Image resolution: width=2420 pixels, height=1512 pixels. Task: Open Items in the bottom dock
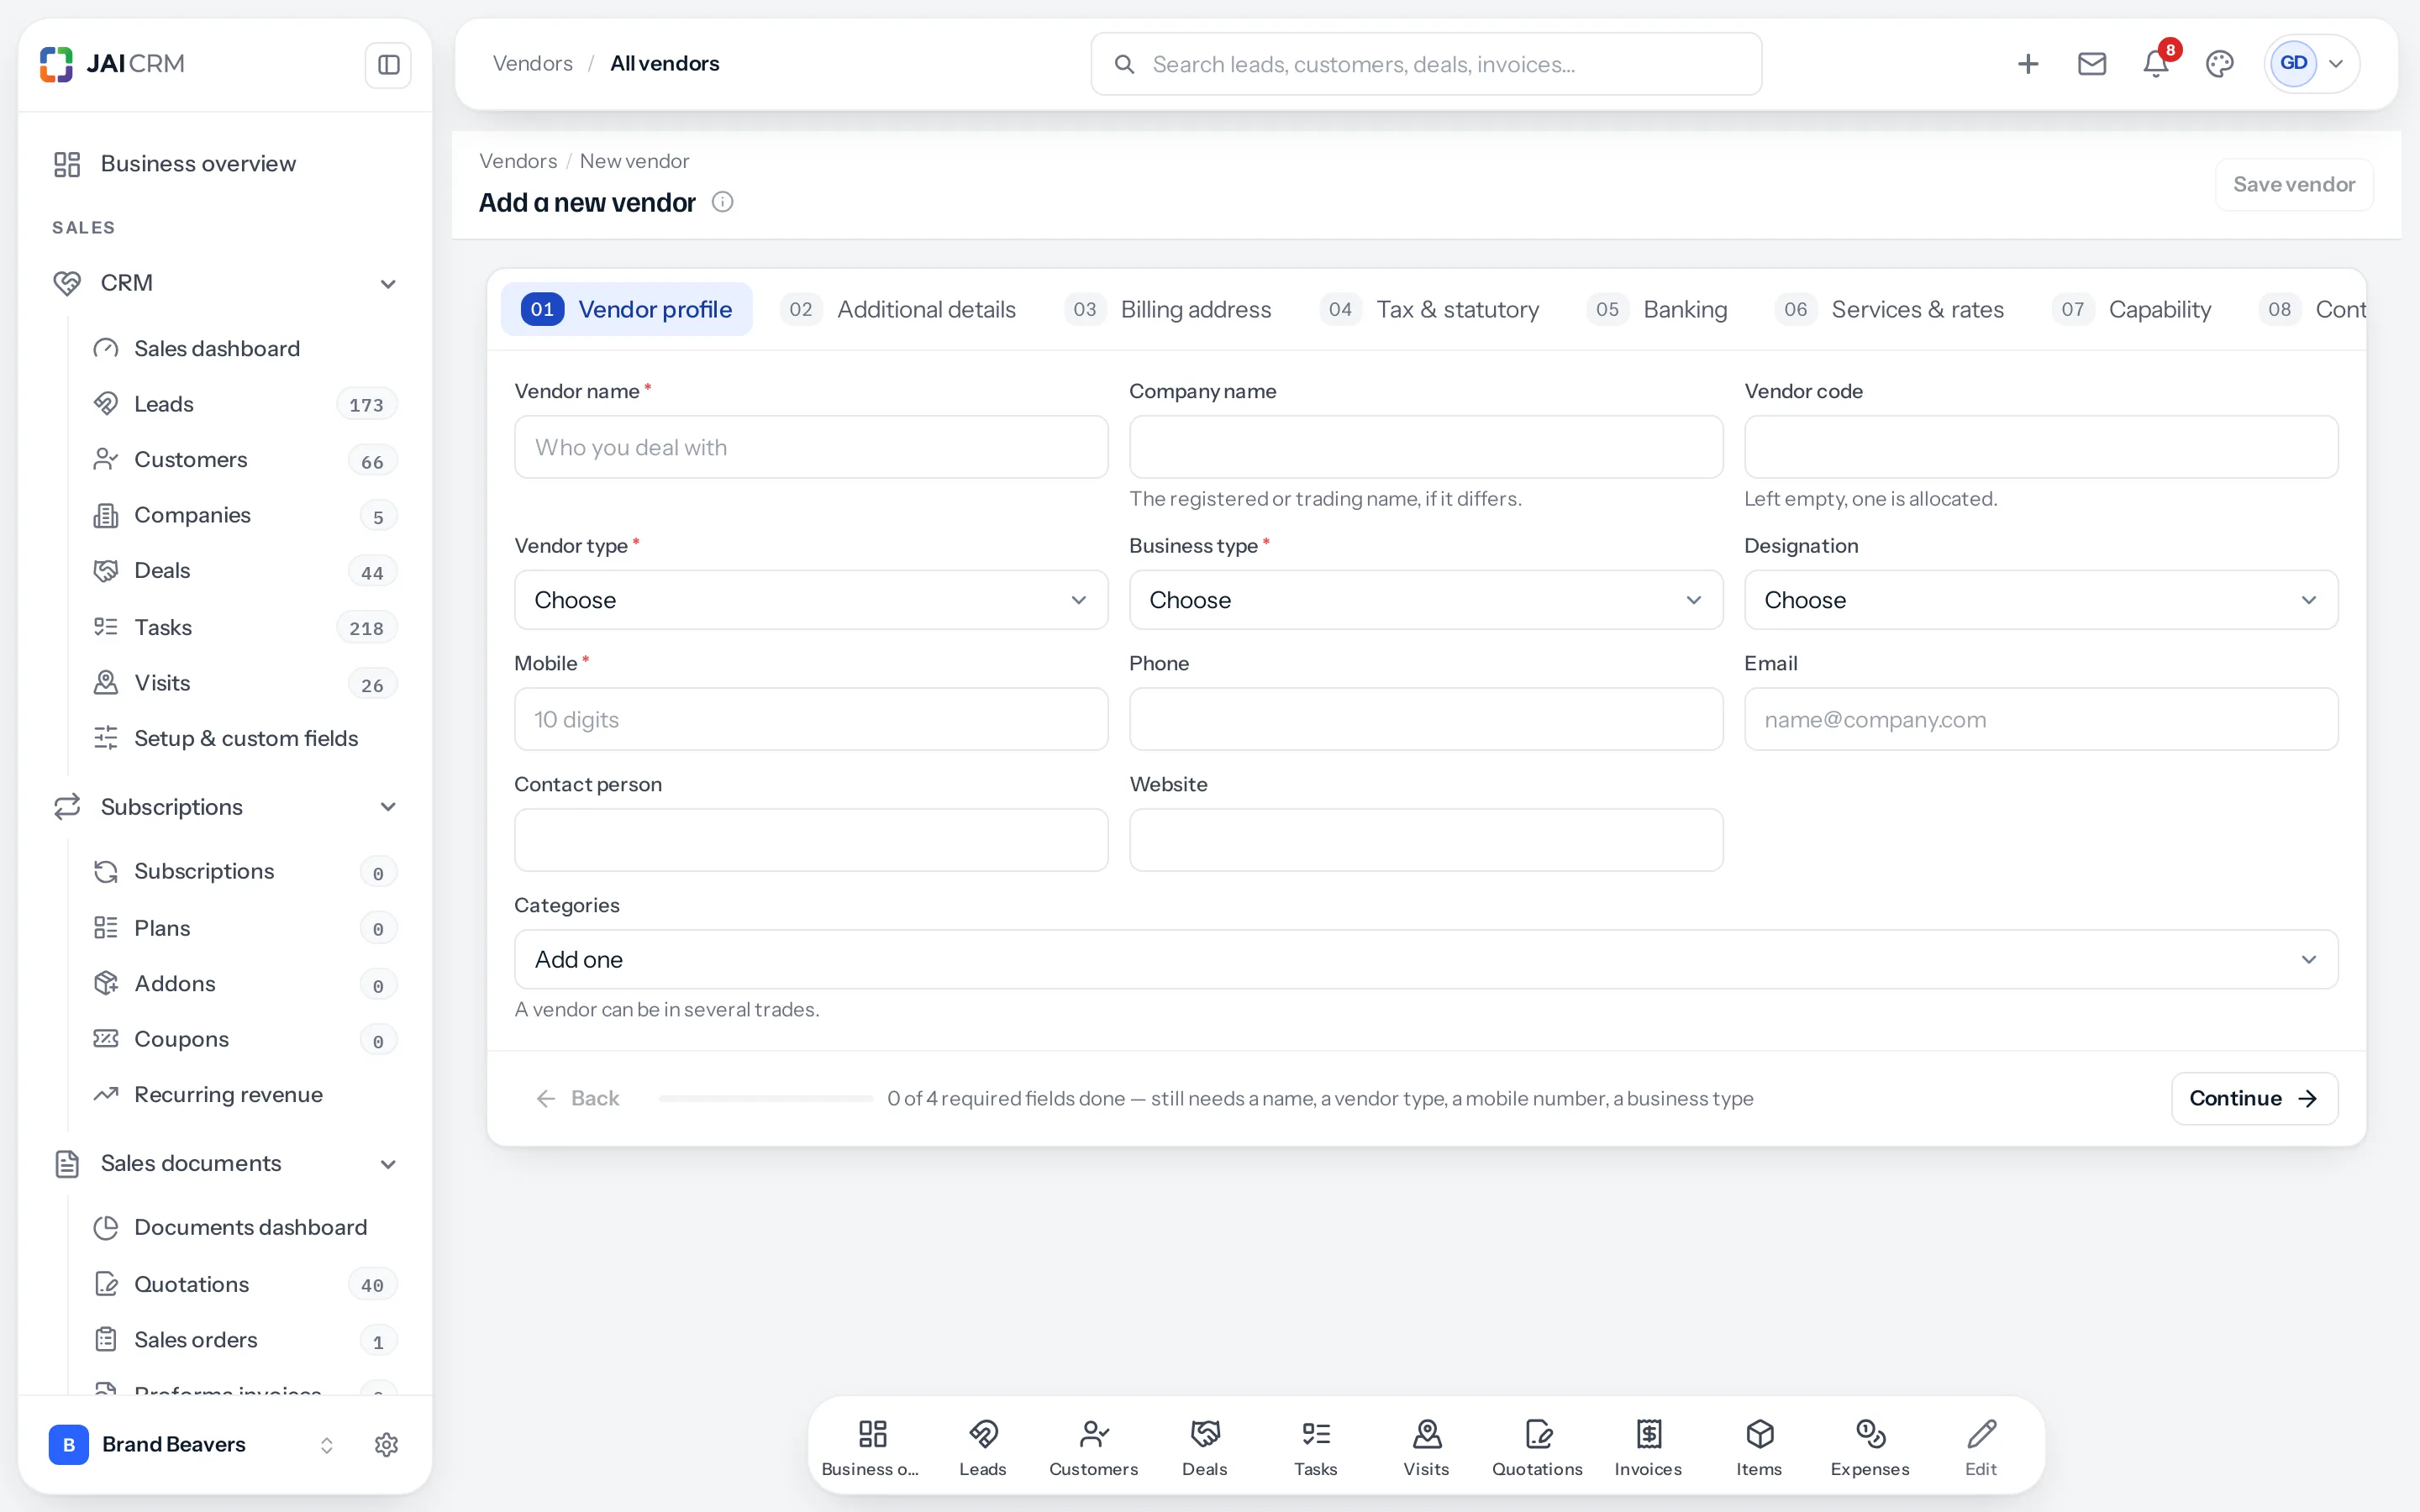pos(1759,1446)
